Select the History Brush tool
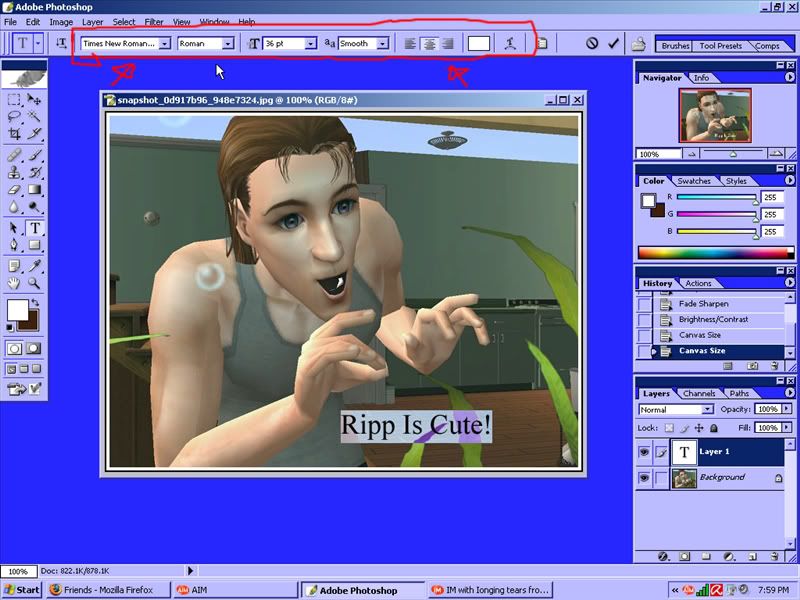 click(x=34, y=172)
